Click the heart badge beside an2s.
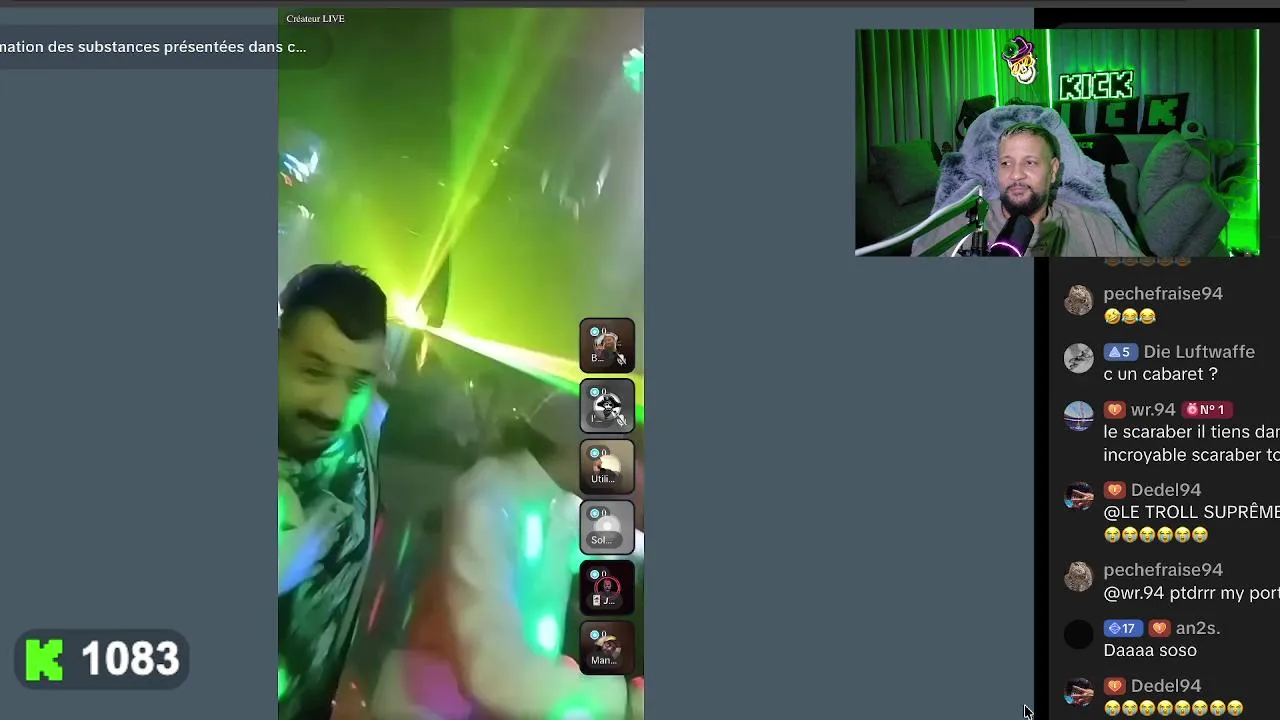The image size is (1280, 720). point(1159,628)
